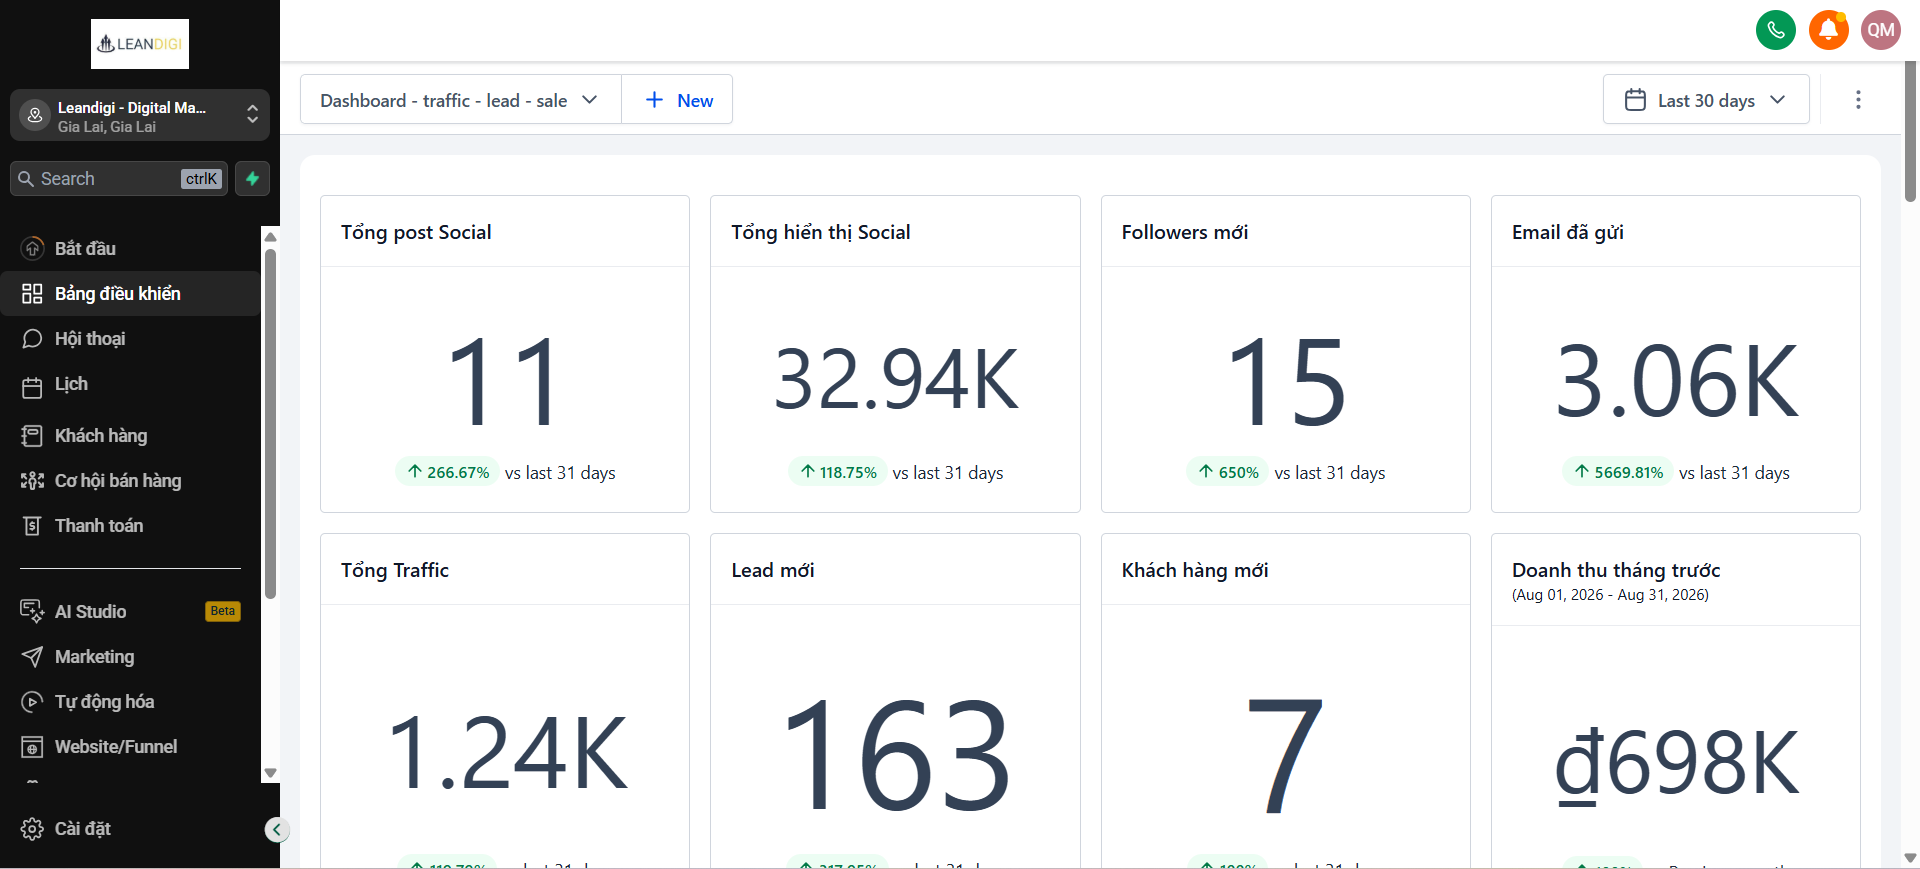
Task: Click the 5669.81% change badge
Action: click(x=1618, y=472)
